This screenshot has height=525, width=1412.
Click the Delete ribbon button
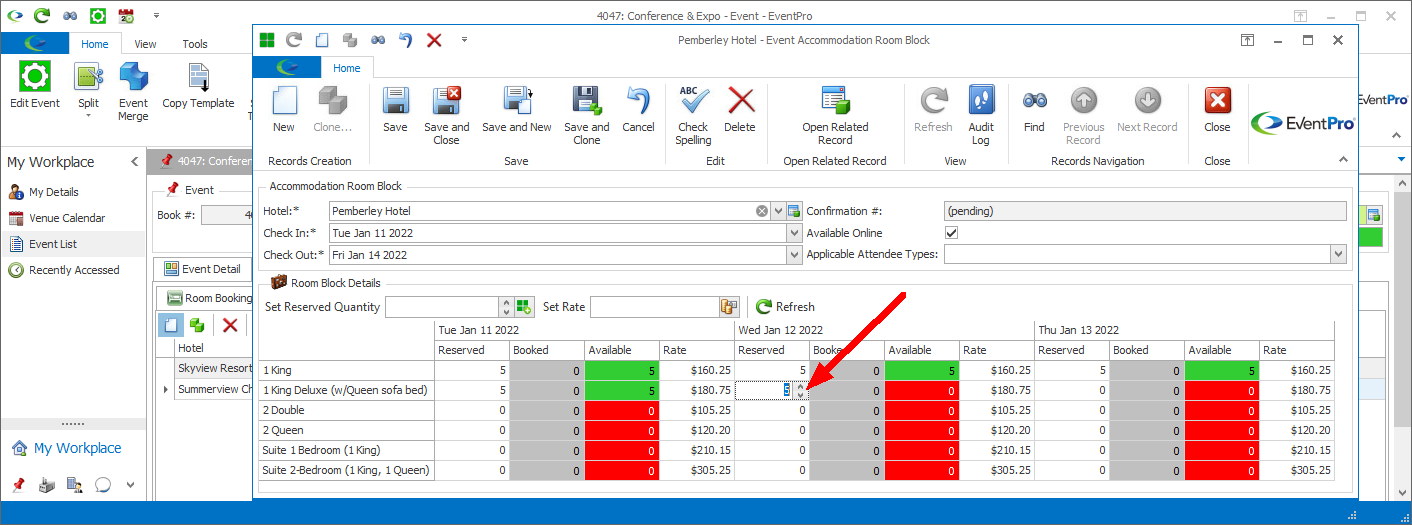740,110
